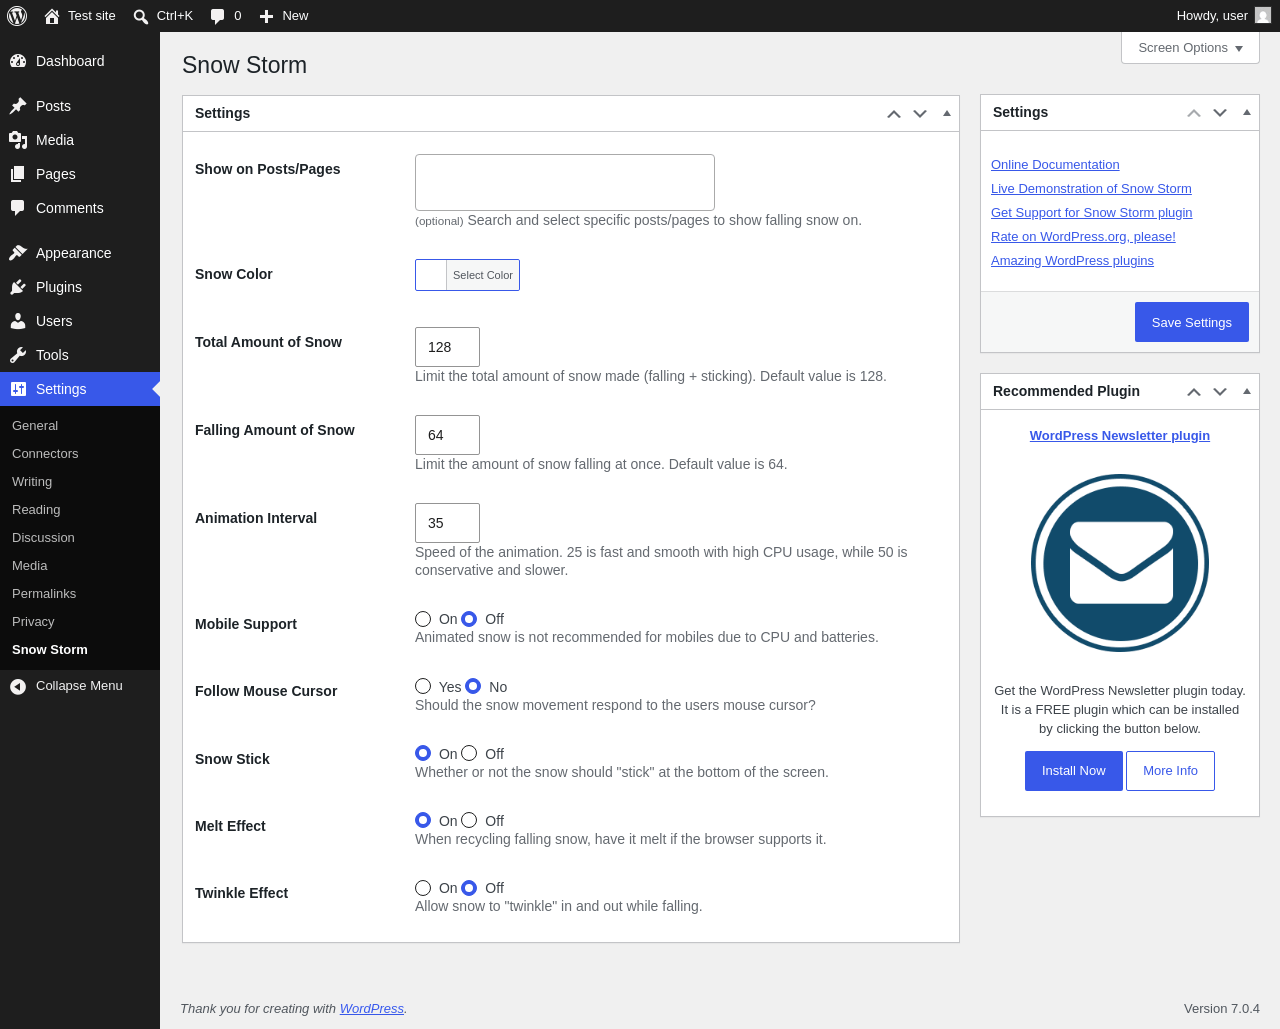Viewport: 1280px width, 1029px height.
Task: Enable Twinkle Effect On radio
Action: tap(423, 888)
